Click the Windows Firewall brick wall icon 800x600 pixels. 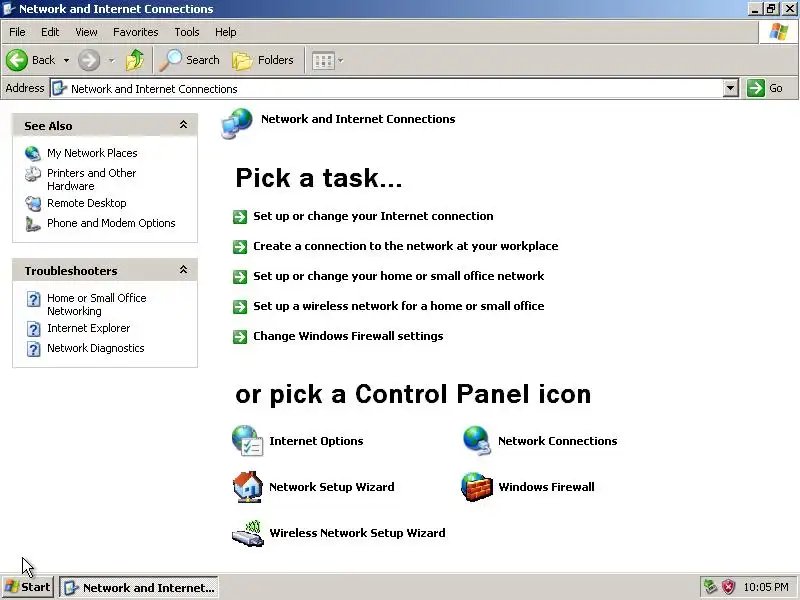(477, 487)
